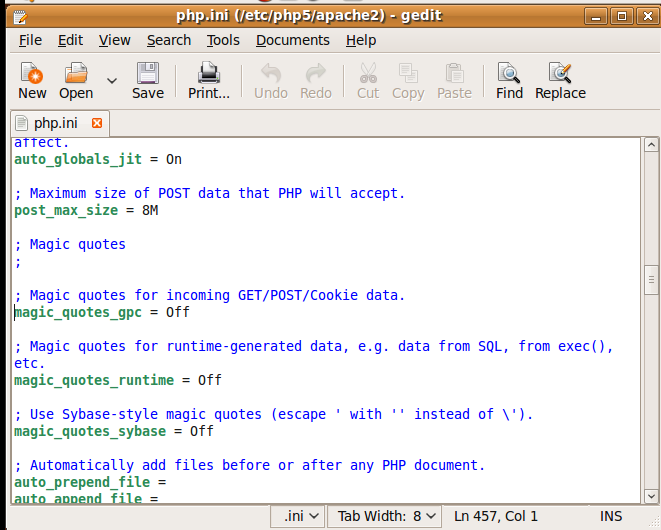This screenshot has width=661, height=530.
Task: Click the 'Automatically add files' comment line
Action: 250,465
